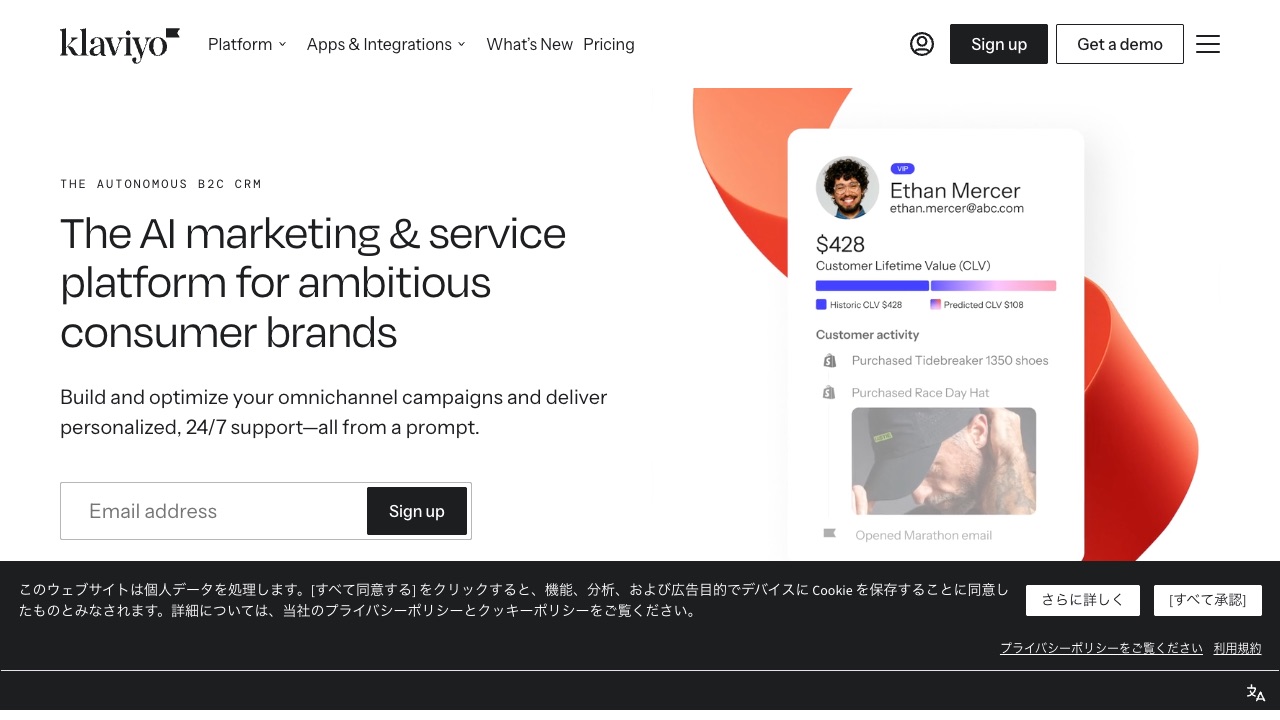Click the Get a demo button
The width and height of the screenshot is (1280, 720).
coord(1120,44)
